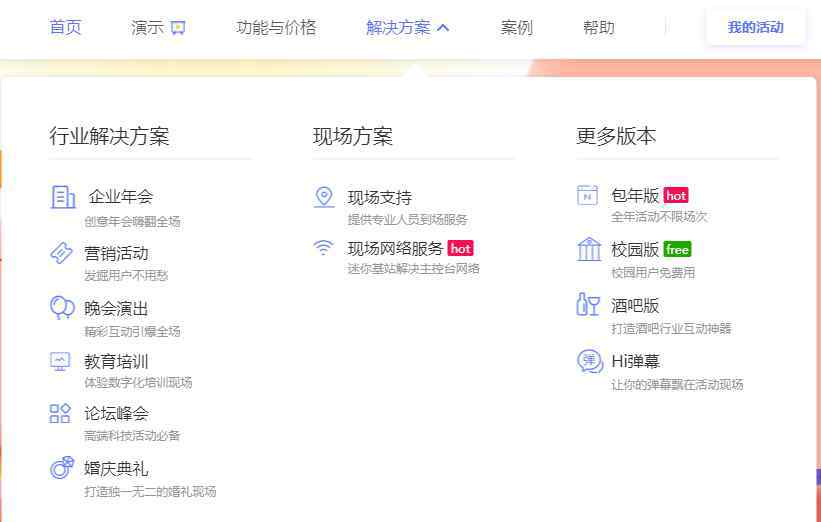This screenshot has width=821, height=522.
Task: Open the 演示 demo page
Action: pos(158,28)
